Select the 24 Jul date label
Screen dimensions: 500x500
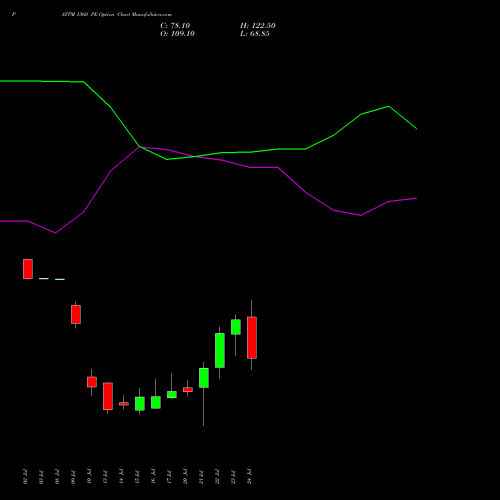pyautogui.click(x=250, y=476)
